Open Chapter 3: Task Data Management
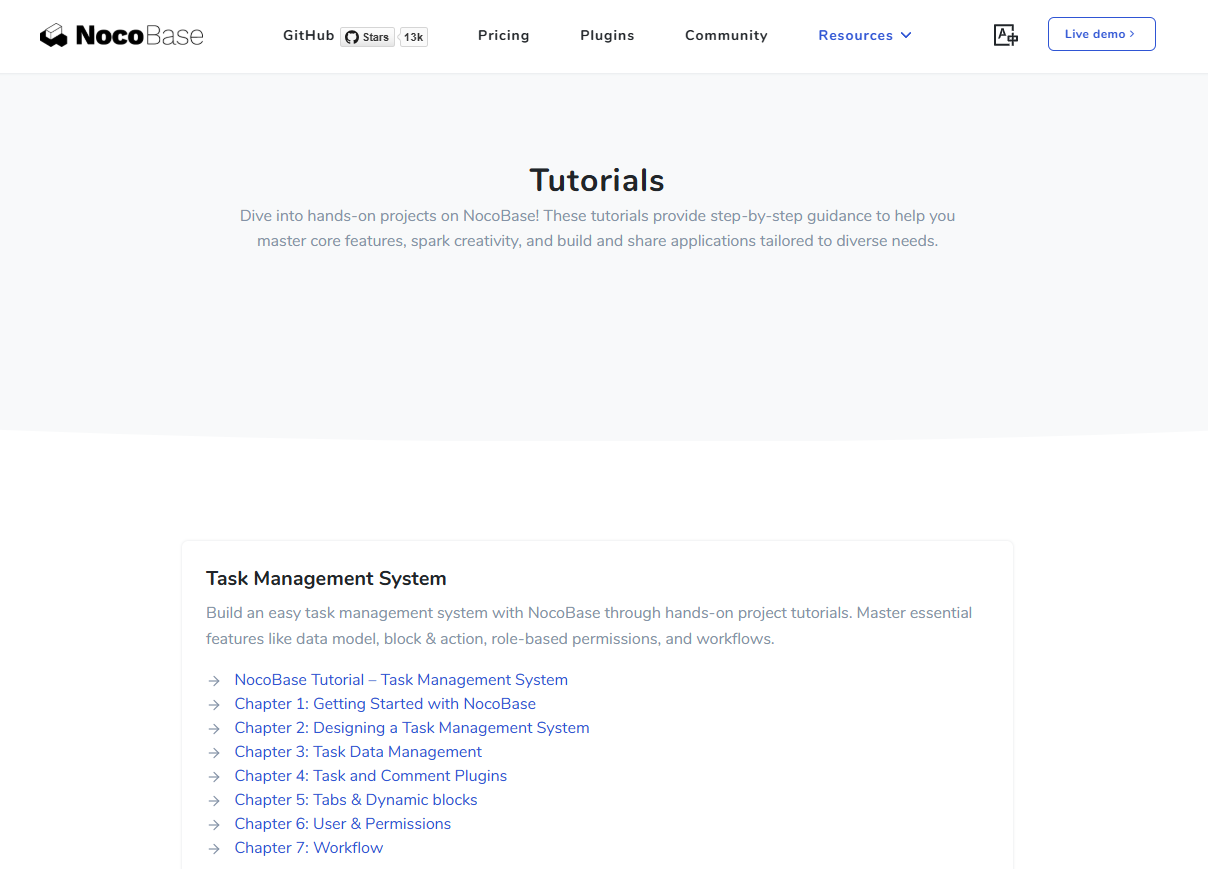Viewport: 1208px width, 869px height. (x=358, y=752)
